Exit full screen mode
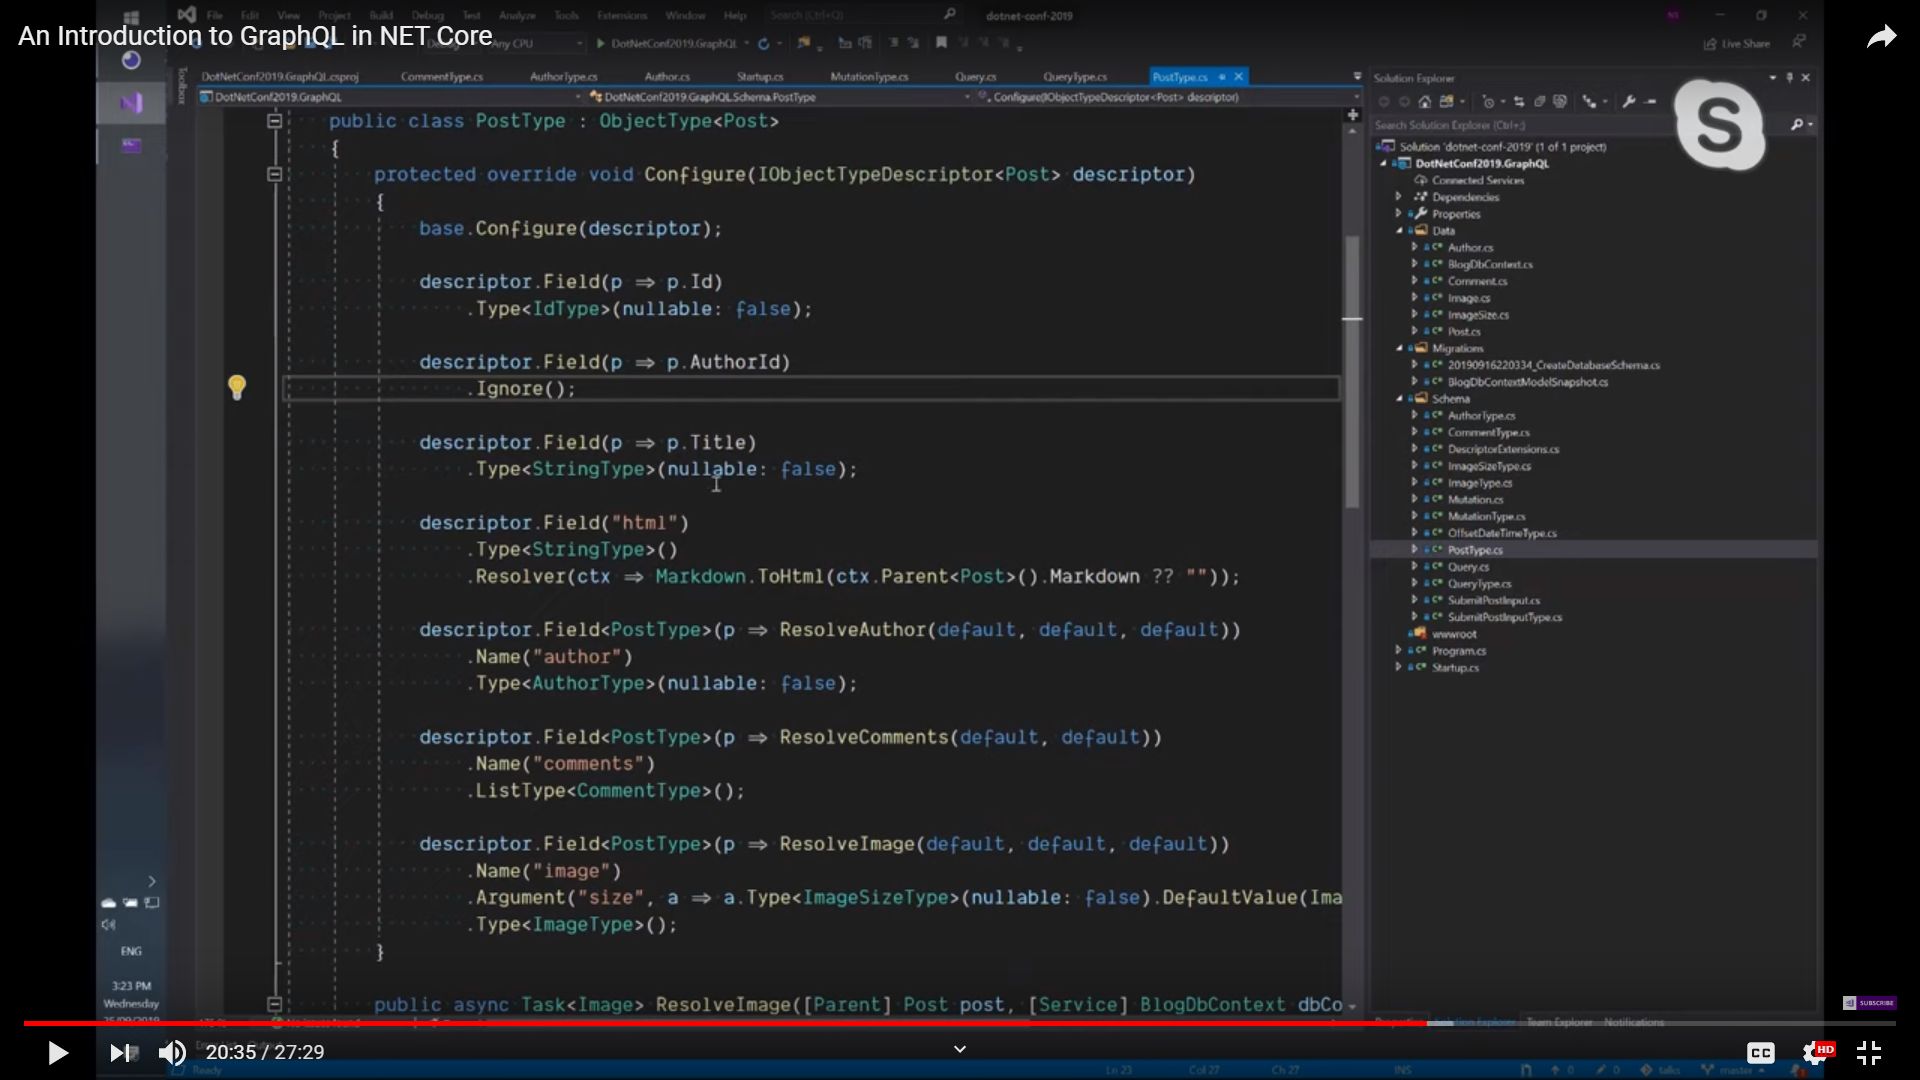Viewport: 1920px width, 1080px height. [x=1868, y=1052]
